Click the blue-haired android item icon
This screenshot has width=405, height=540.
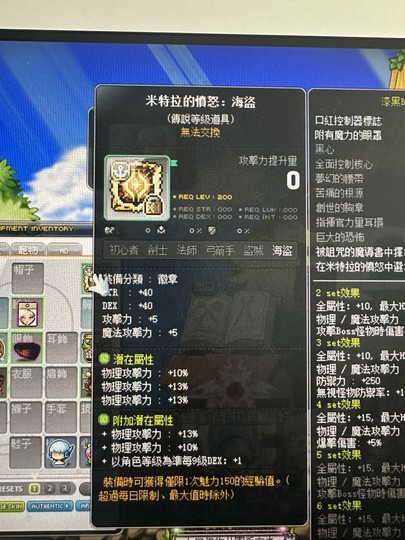tap(61, 452)
